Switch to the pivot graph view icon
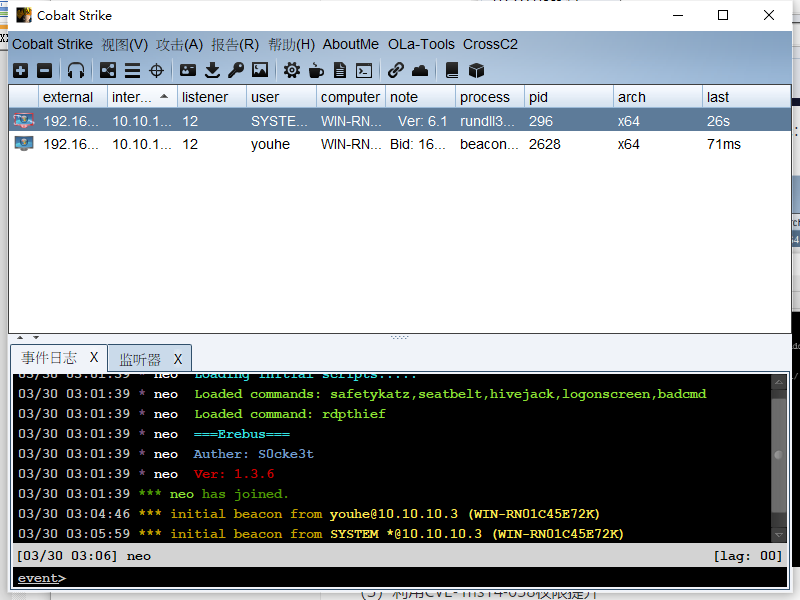The width and height of the screenshot is (800, 600). coord(107,70)
